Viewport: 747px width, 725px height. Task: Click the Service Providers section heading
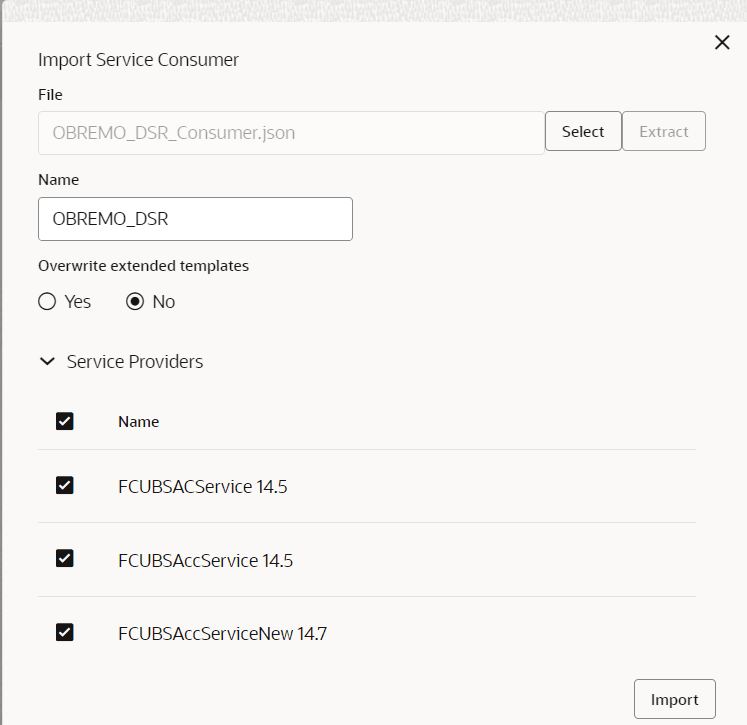(135, 362)
